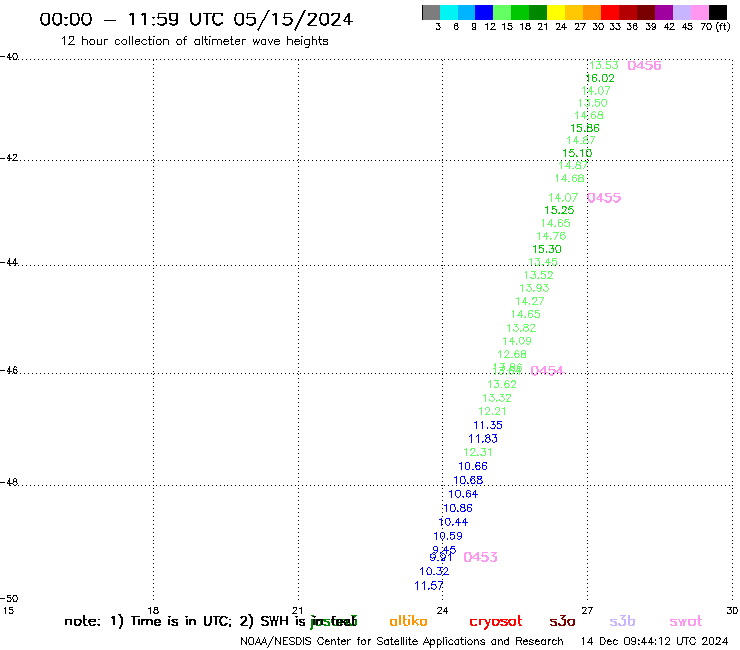Viewport: 740px width, 650px height.
Task: Click the wave height value '14.09'
Action: [517, 341]
